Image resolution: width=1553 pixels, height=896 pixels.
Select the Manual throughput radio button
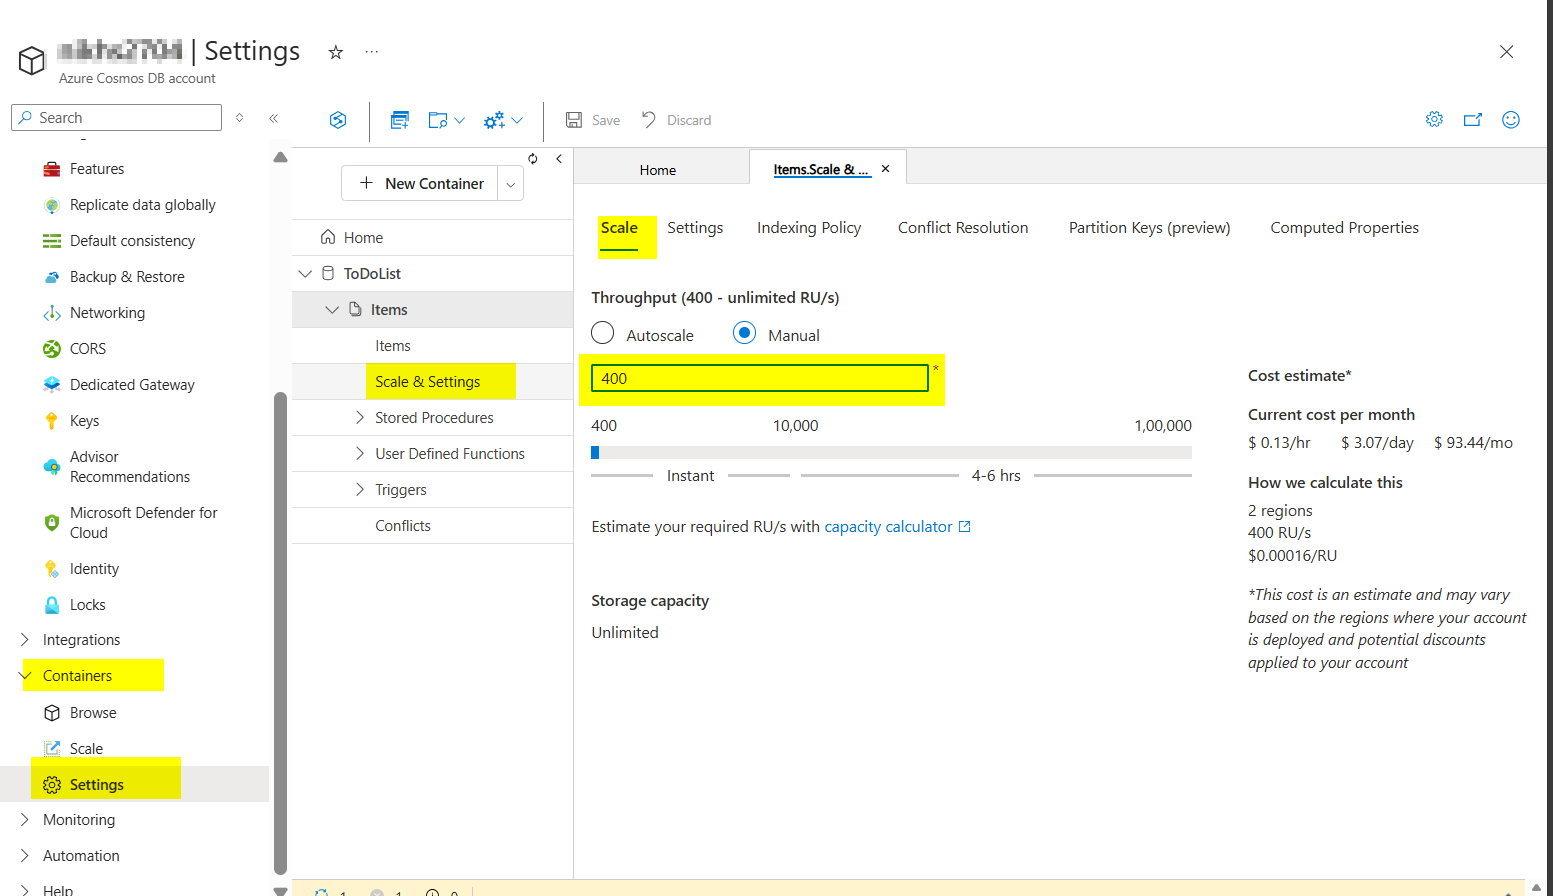pos(744,333)
